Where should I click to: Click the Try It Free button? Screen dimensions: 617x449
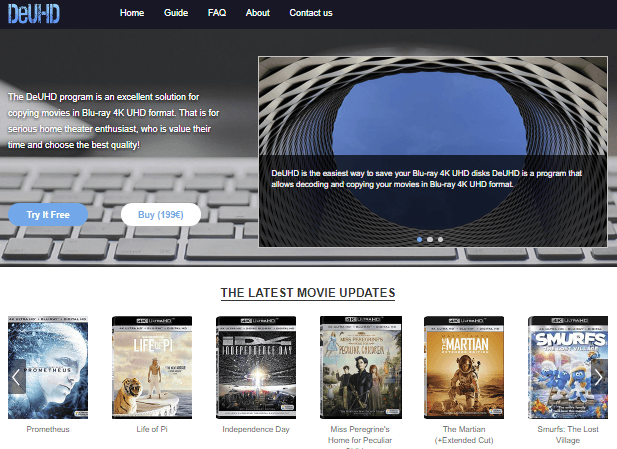(48, 215)
